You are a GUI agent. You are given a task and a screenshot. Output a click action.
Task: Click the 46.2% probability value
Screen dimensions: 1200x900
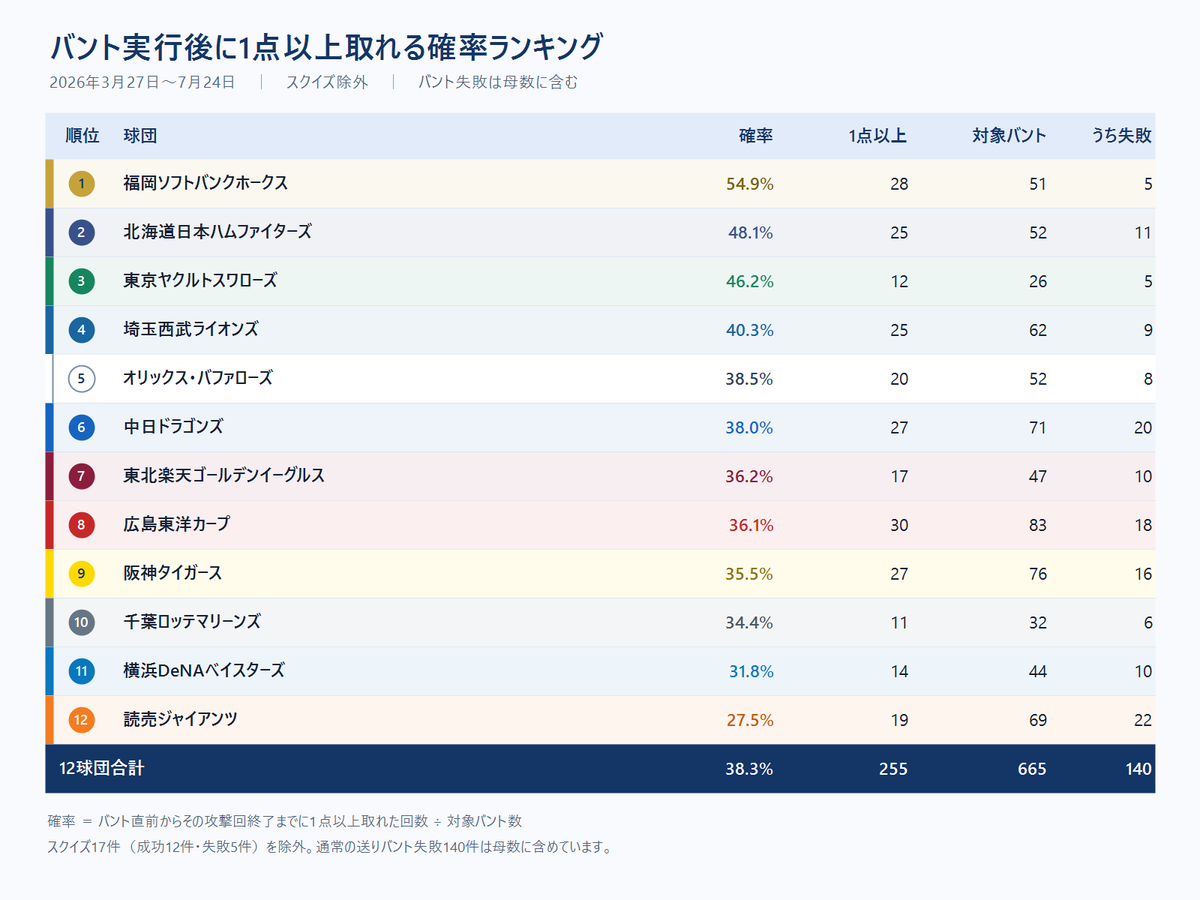(750, 282)
